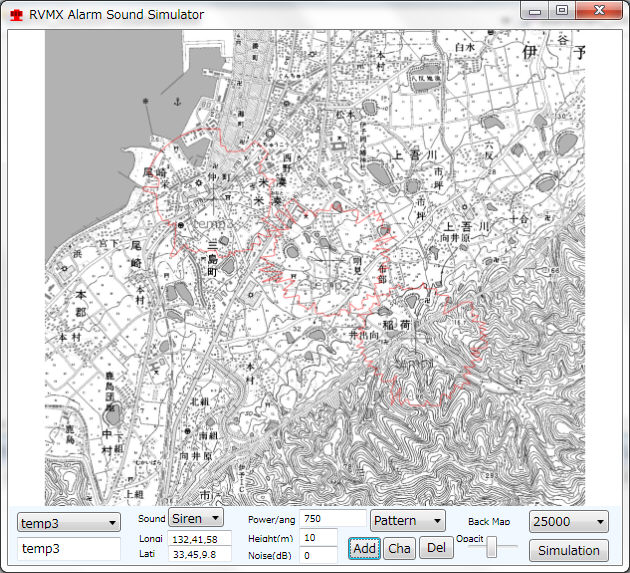Screen dimensions: 630x573
Task: Click the temp3 name text field
Action: tap(69, 549)
